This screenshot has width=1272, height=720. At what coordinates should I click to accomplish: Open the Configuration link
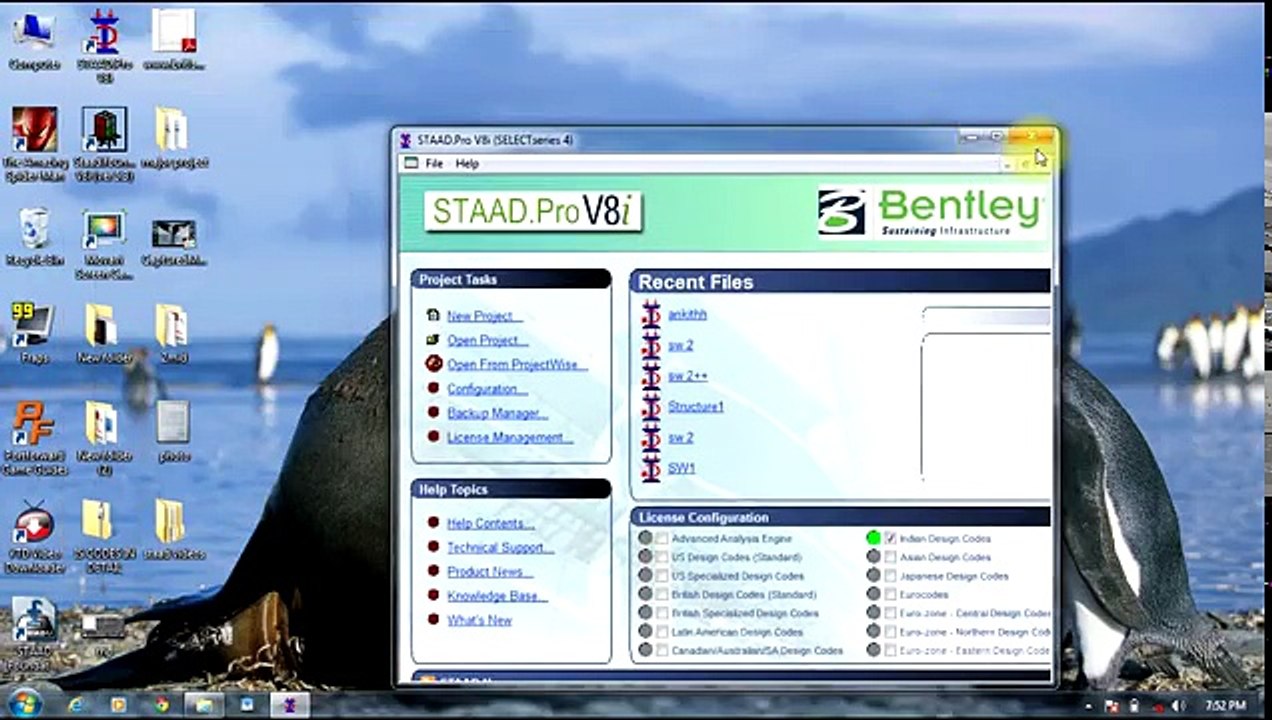(486, 389)
